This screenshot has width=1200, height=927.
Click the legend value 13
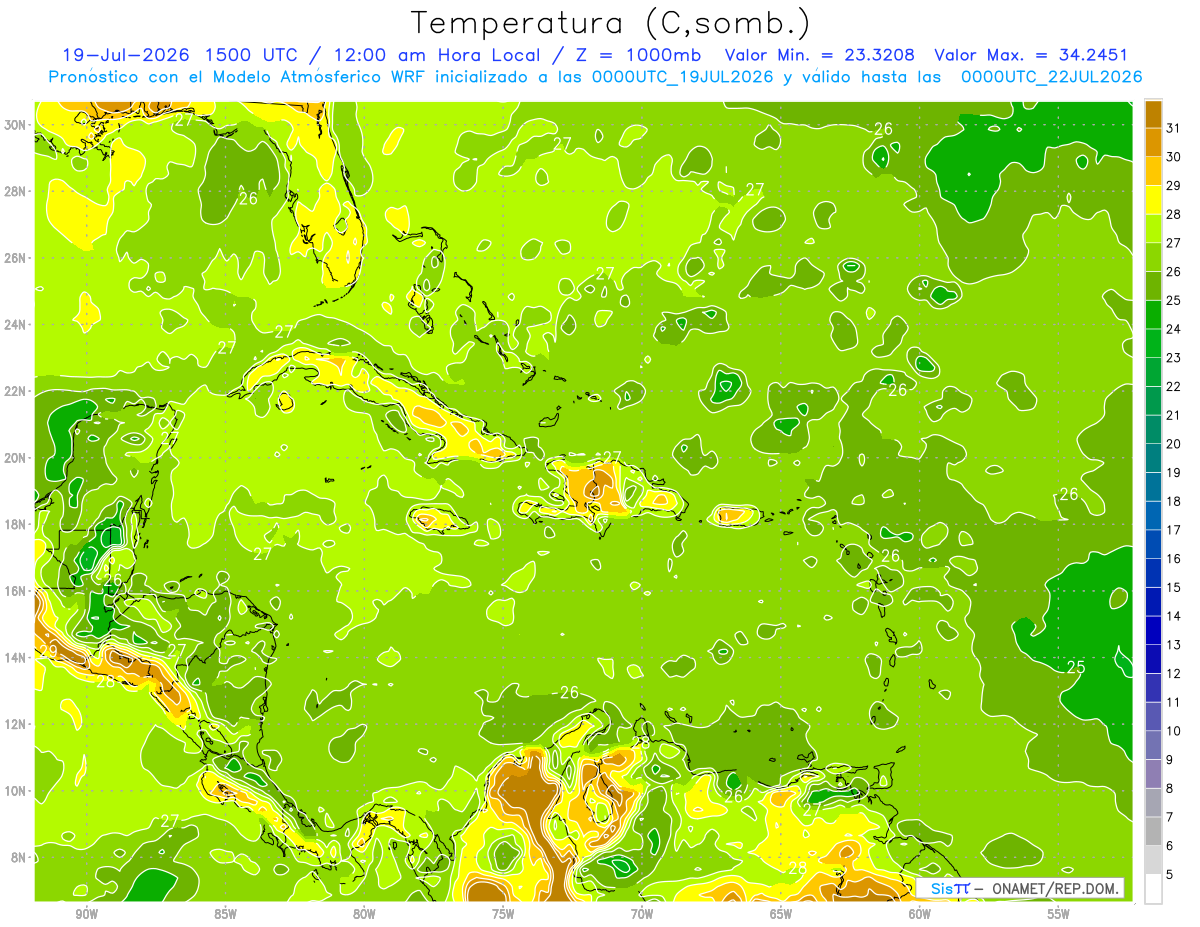1173,646
